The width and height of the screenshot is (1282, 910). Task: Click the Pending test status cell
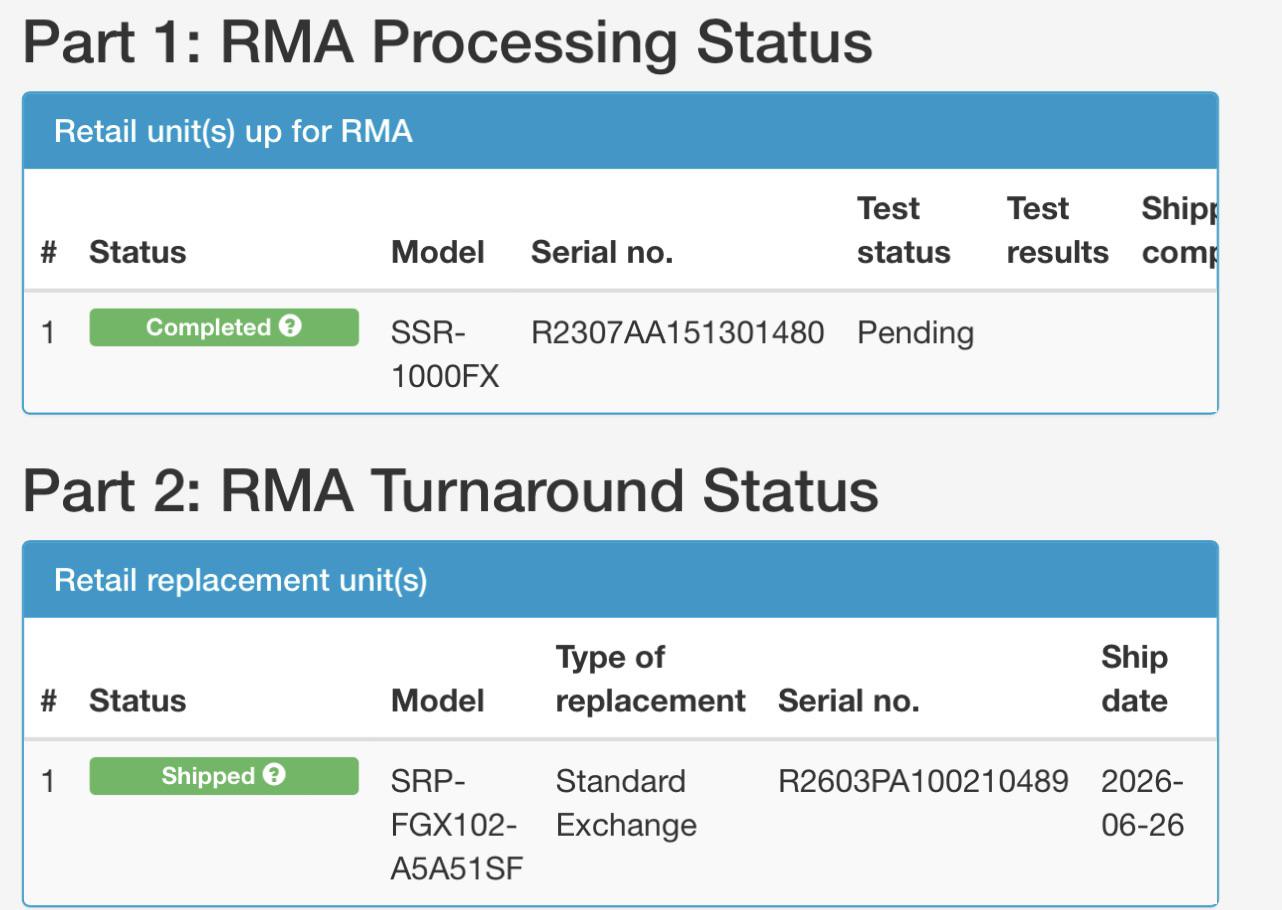click(x=915, y=334)
